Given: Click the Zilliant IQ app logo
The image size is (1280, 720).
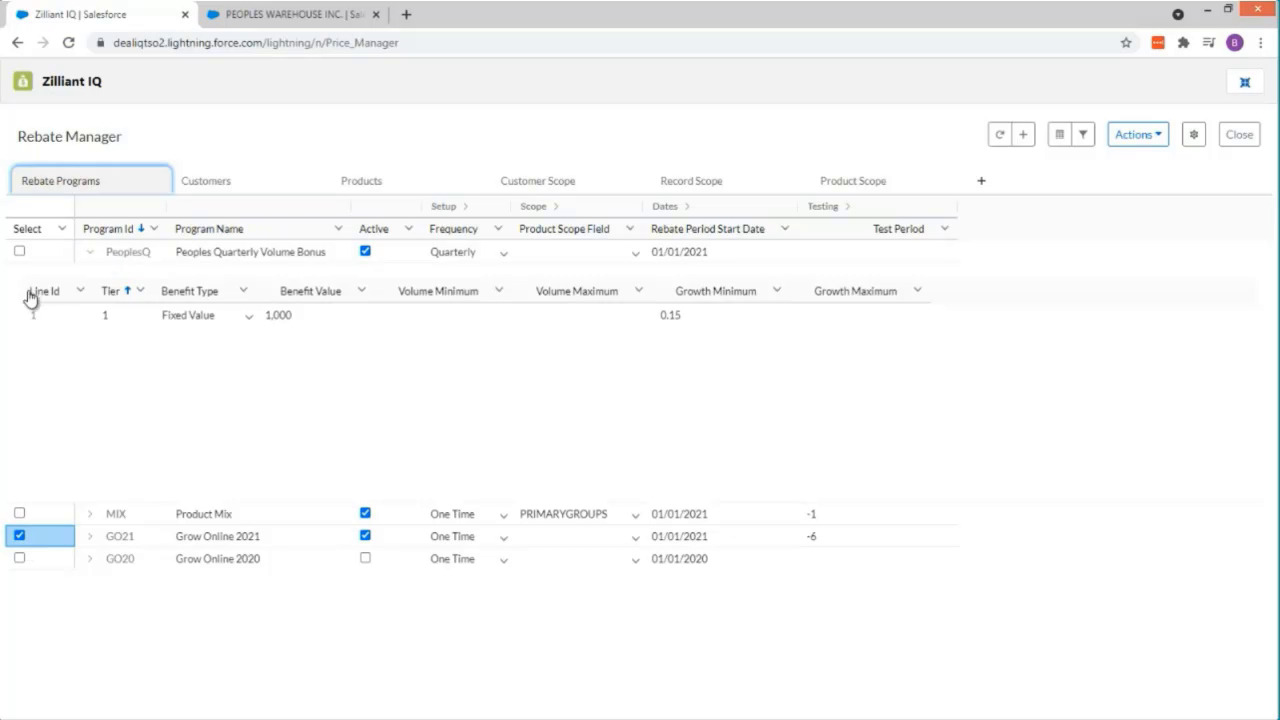Looking at the screenshot, I should [23, 81].
